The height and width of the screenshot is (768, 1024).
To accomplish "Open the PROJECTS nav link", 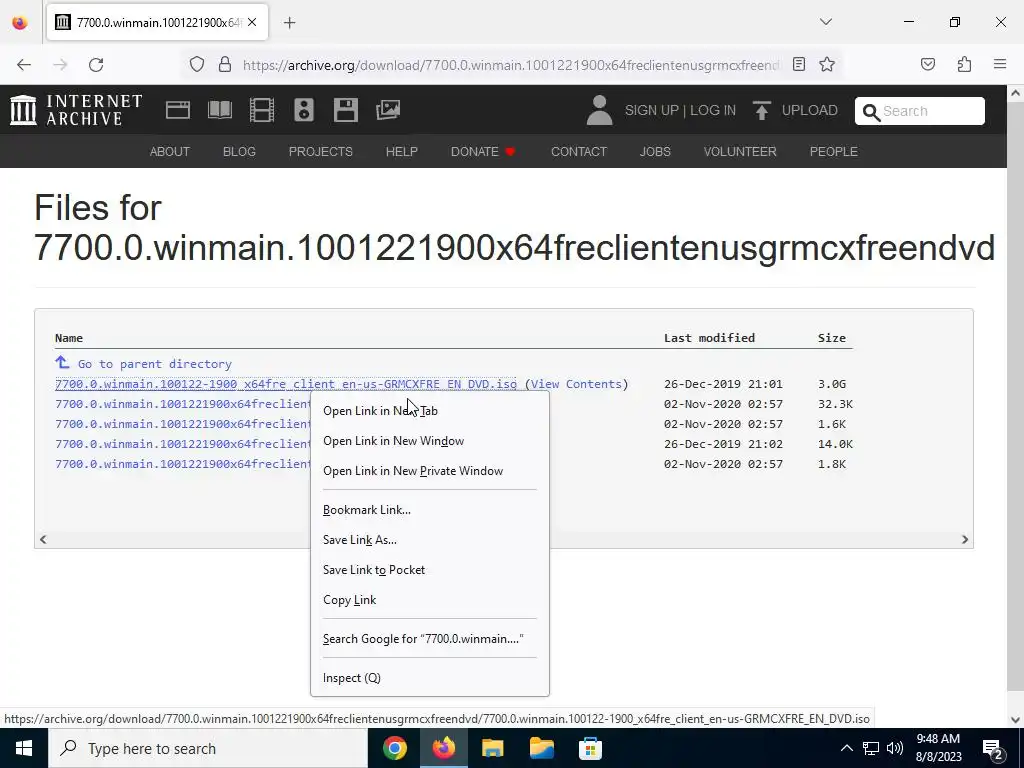I will (x=321, y=152).
